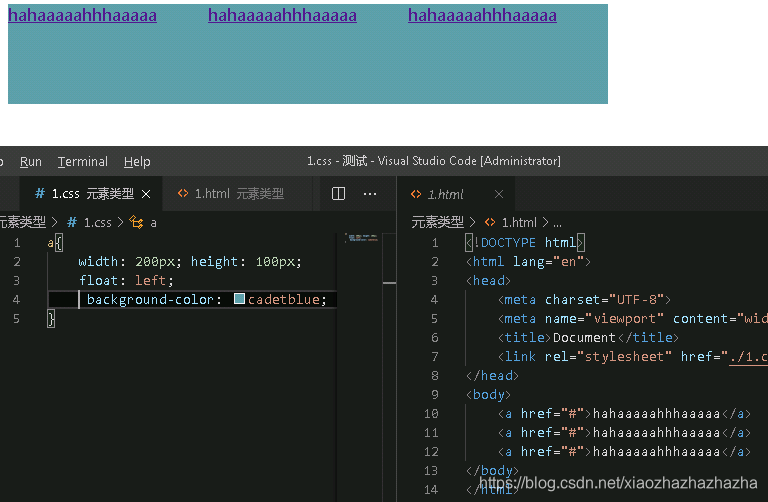768x502 pixels.
Task: Open the More Actions ellipsis menu
Action: click(370, 194)
